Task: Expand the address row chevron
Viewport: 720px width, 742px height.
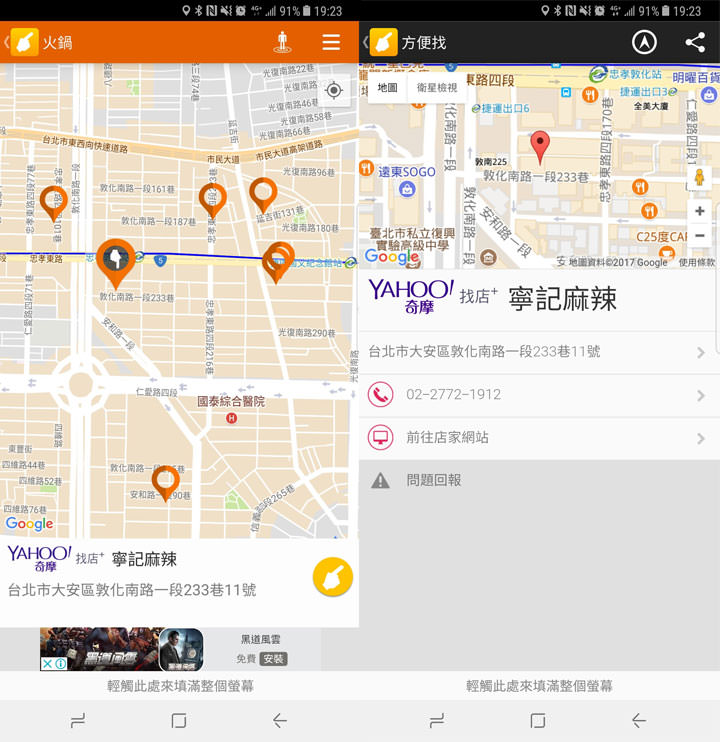Action: point(701,352)
